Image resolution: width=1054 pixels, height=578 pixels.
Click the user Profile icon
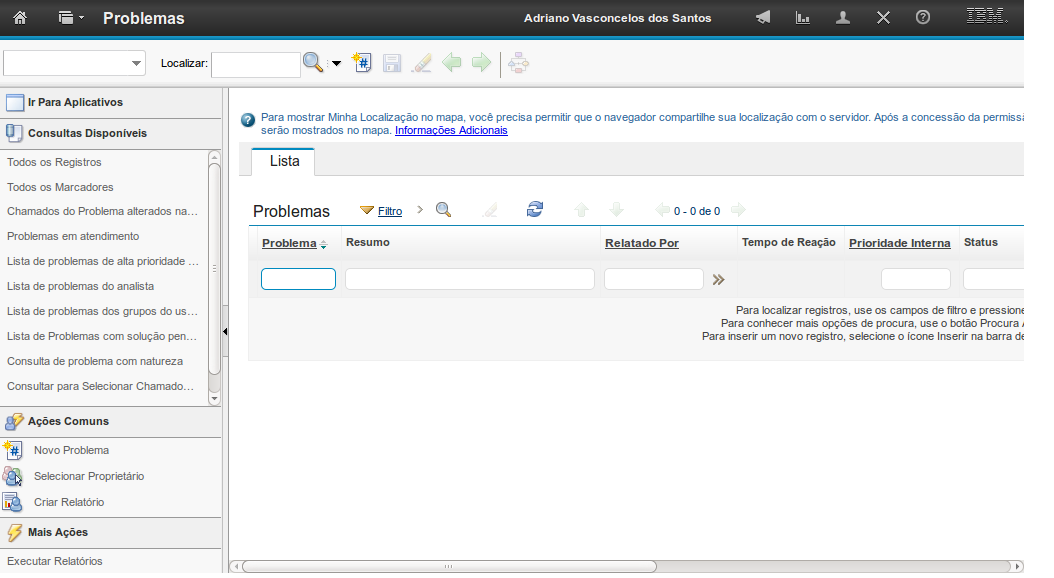pos(843,18)
